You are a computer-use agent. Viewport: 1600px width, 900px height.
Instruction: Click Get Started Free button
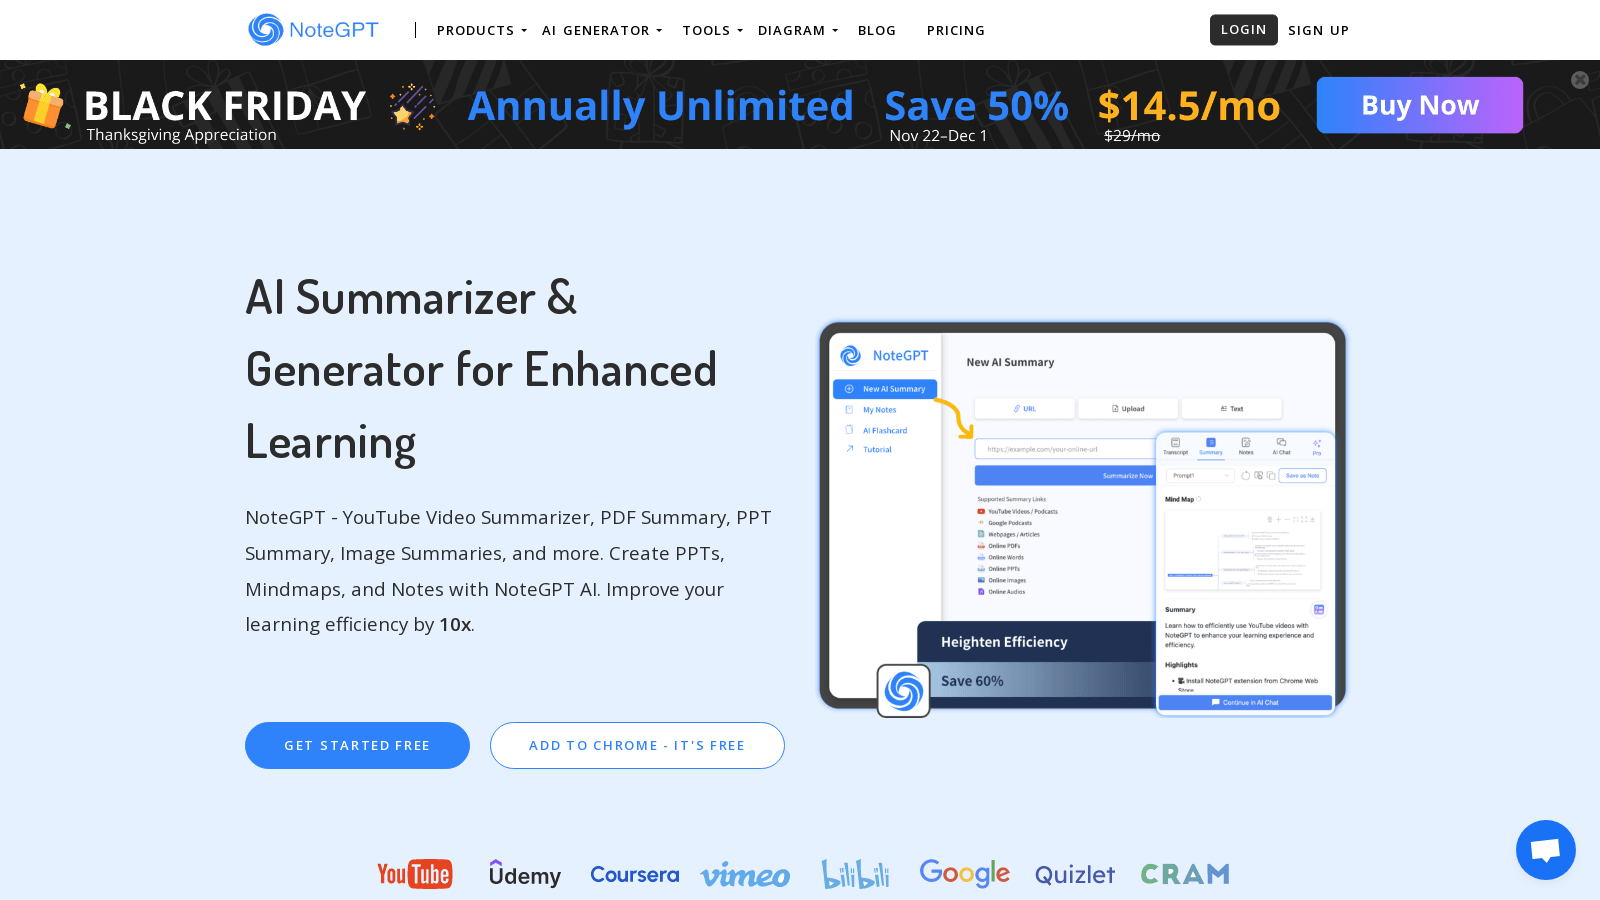click(357, 746)
